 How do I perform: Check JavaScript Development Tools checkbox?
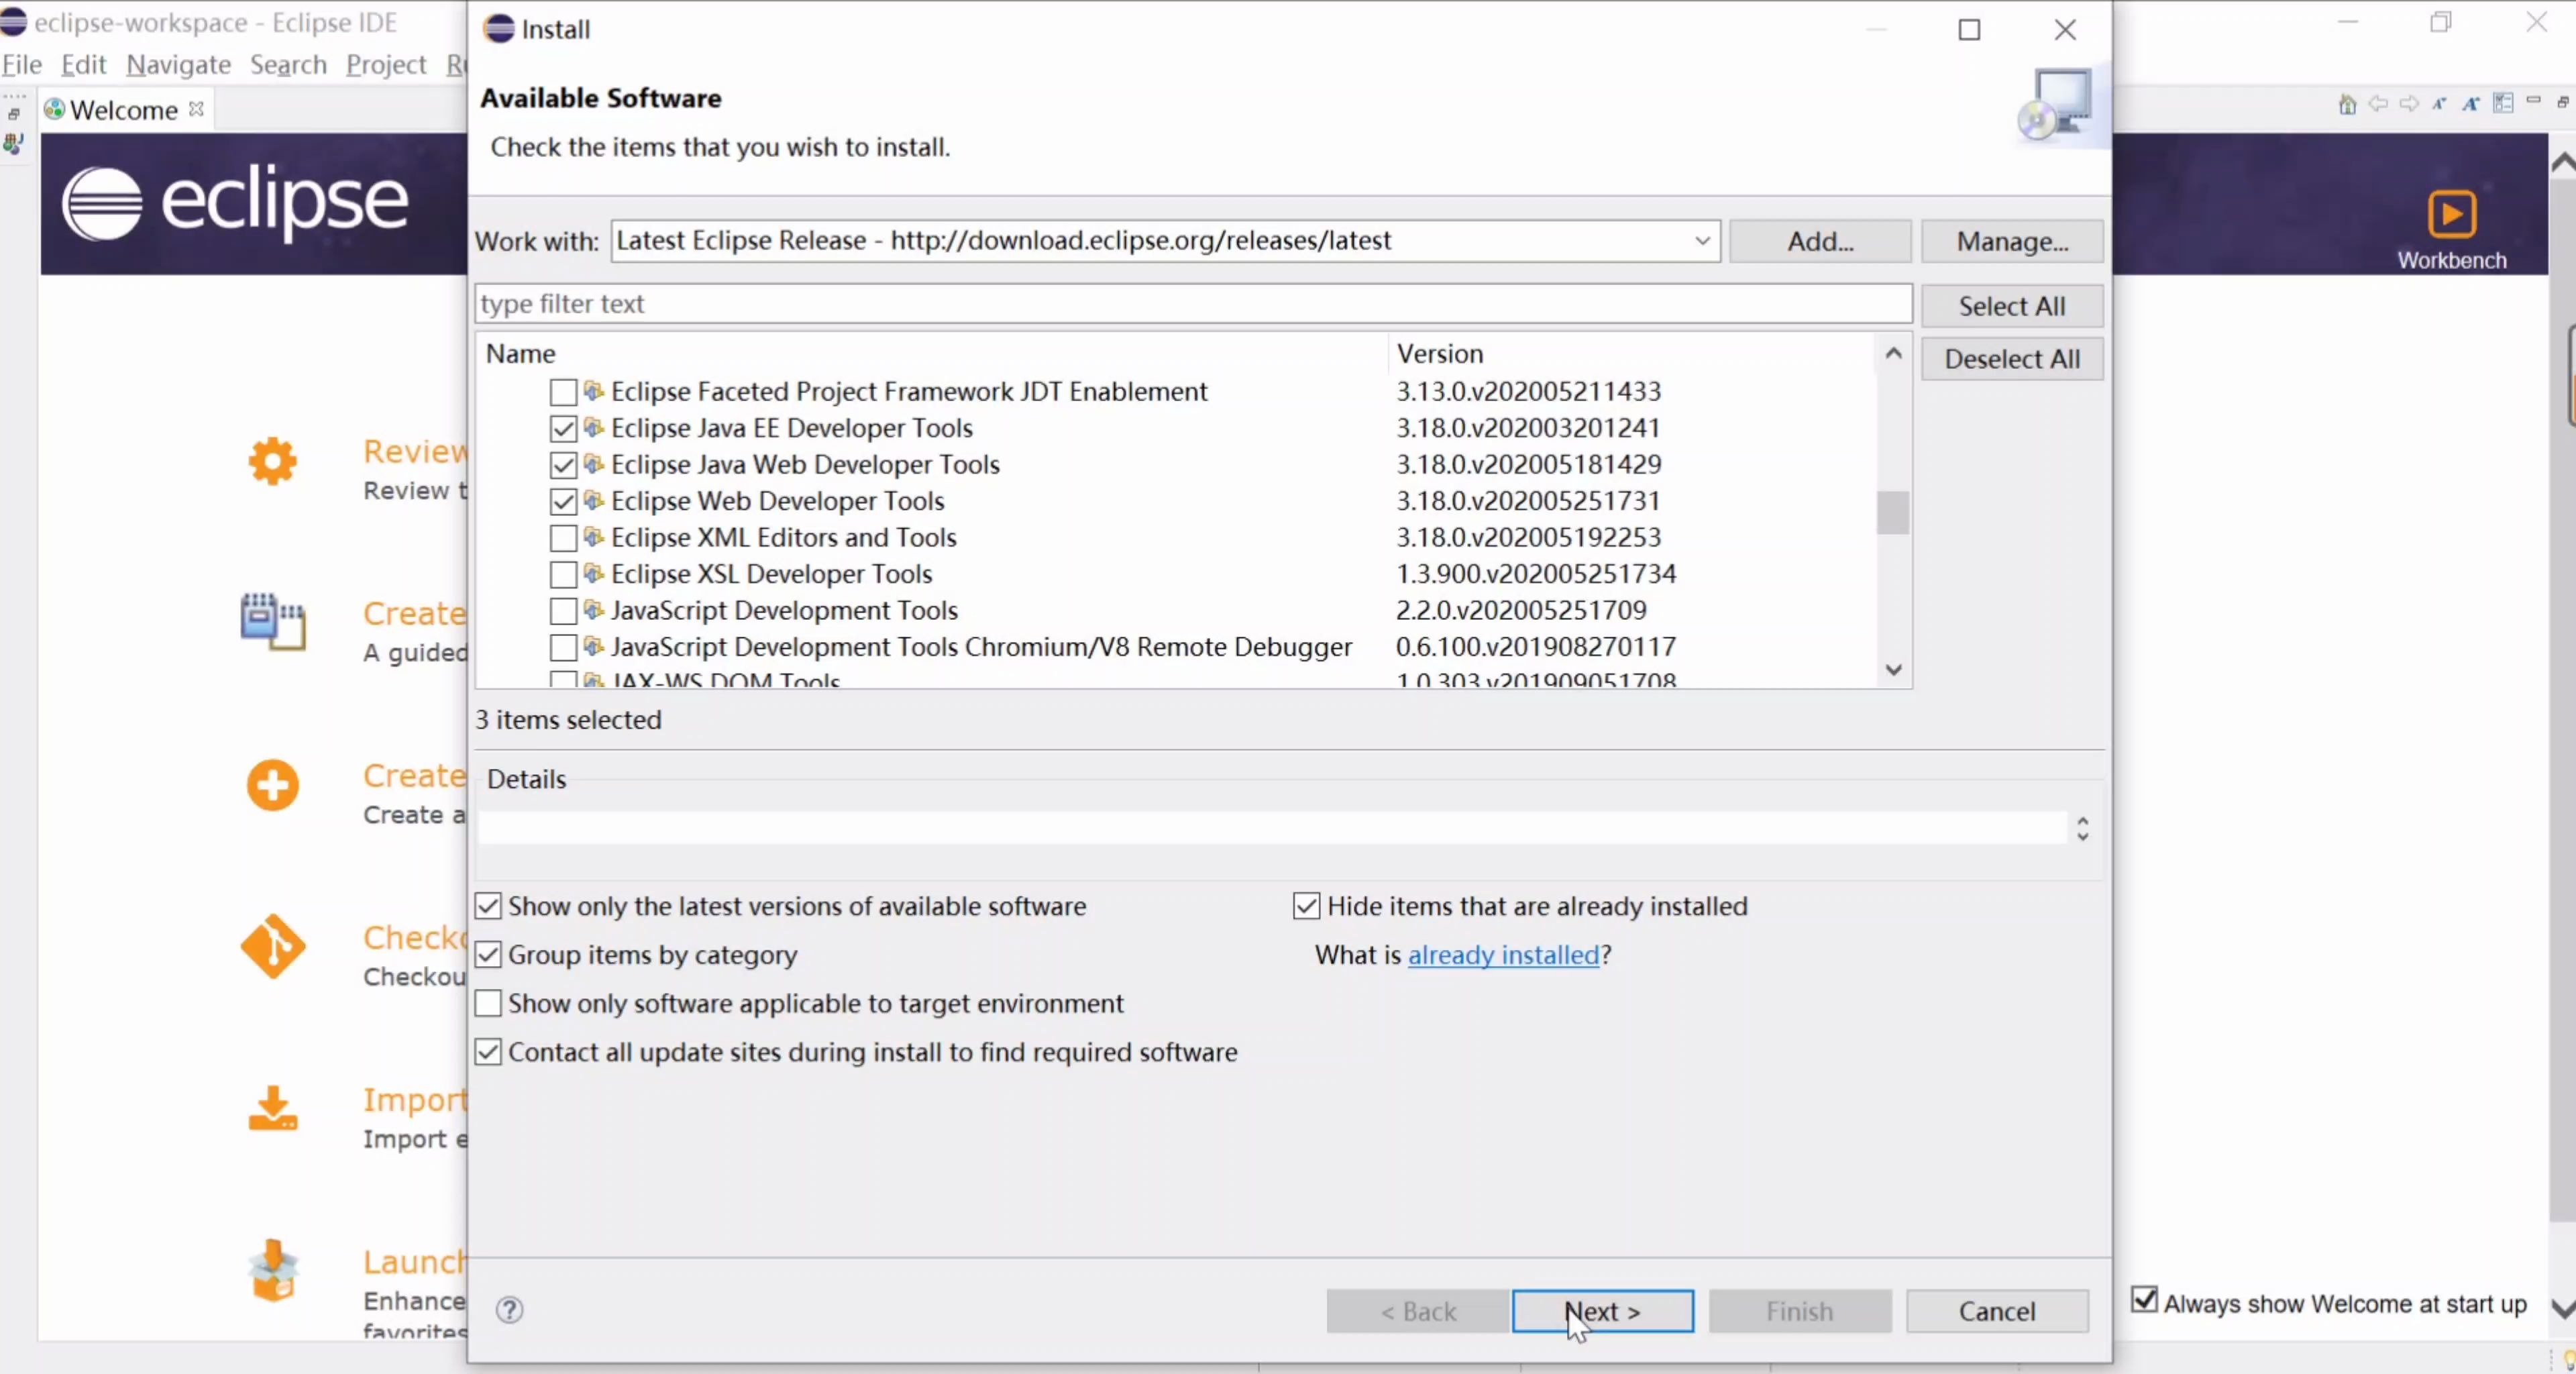[563, 611]
